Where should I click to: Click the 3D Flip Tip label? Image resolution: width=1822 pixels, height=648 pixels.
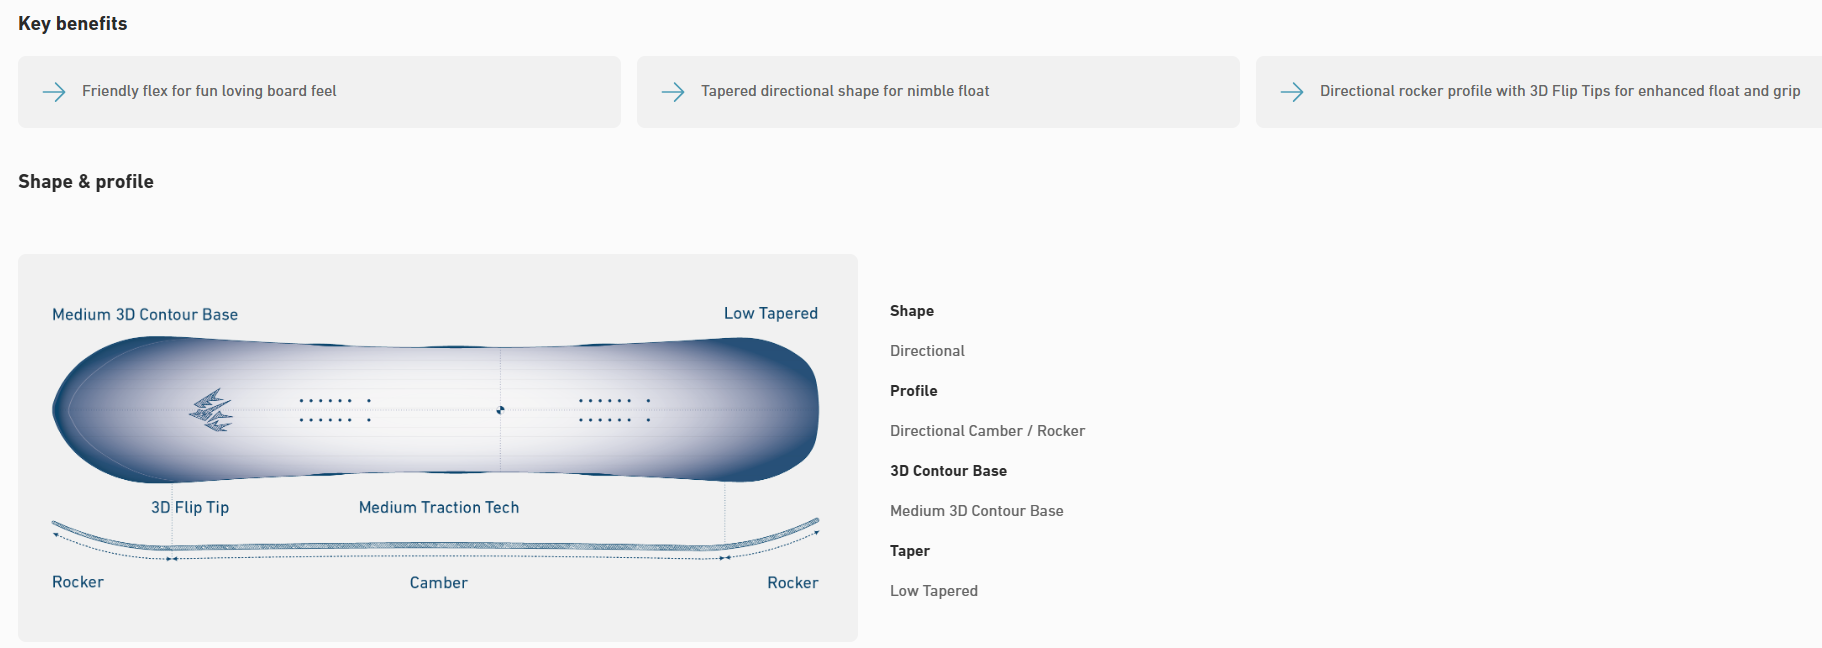tap(190, 507)
